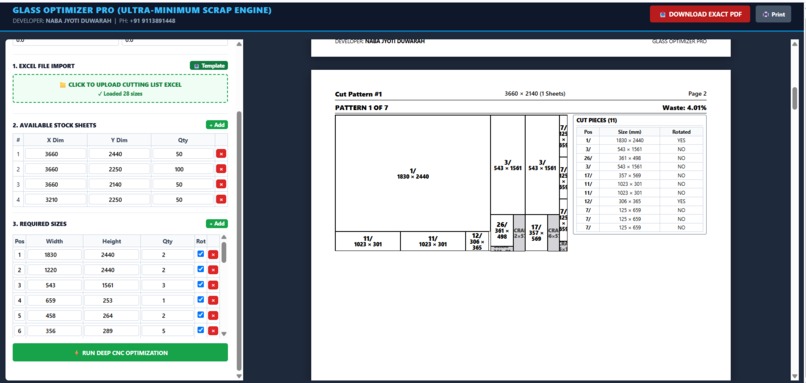806x383 pixels.
Task: Click up arrow of required sizes scrollbar
Action: click(224, 237)
